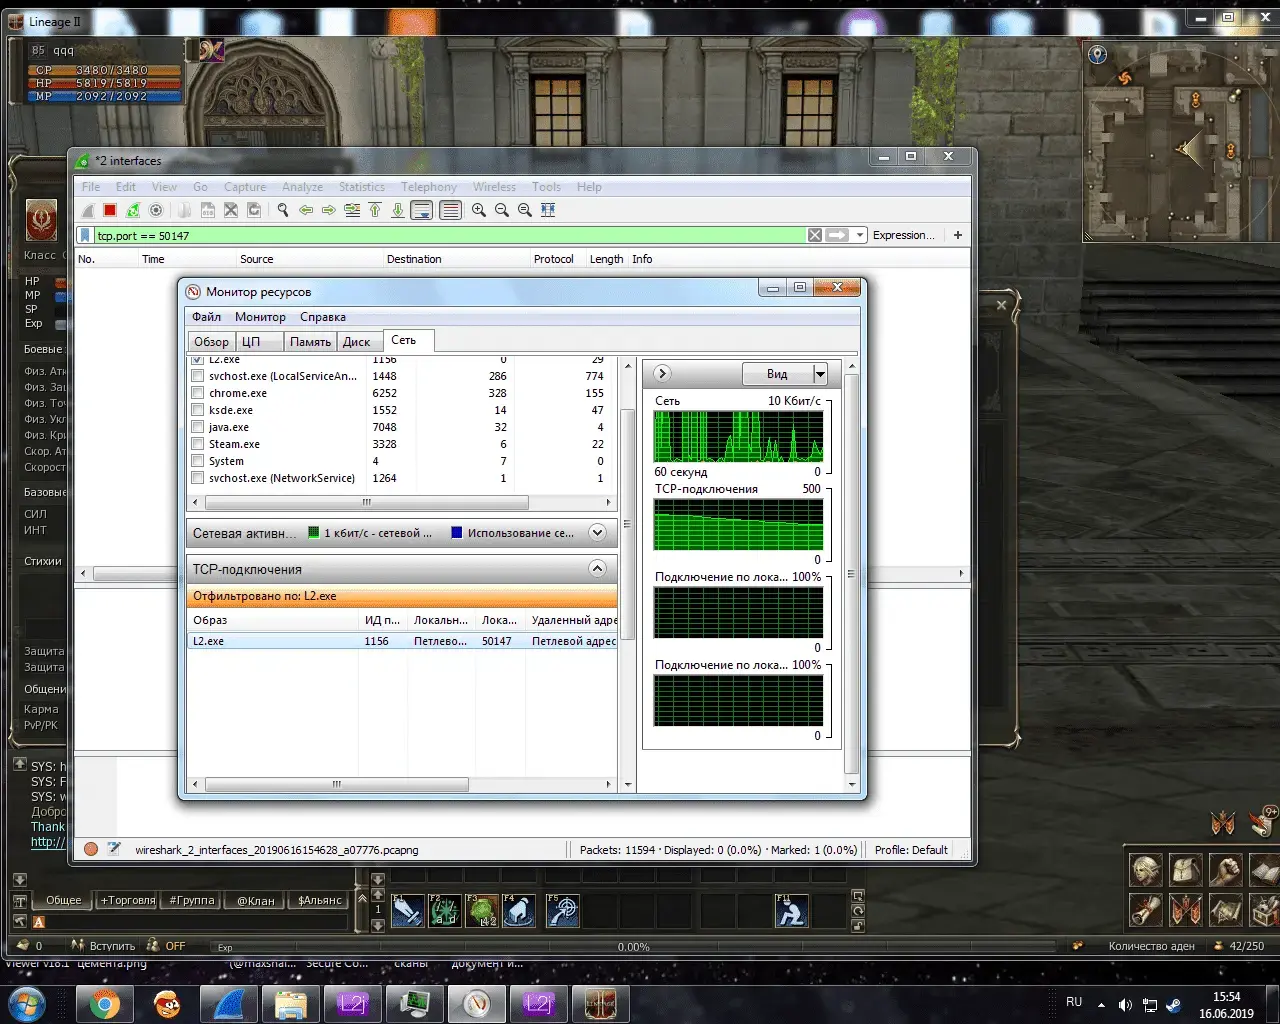Viewport: 1280px width, 1024px height.
Task: Add a filter button with the plus sign
Action: [958, 235]
